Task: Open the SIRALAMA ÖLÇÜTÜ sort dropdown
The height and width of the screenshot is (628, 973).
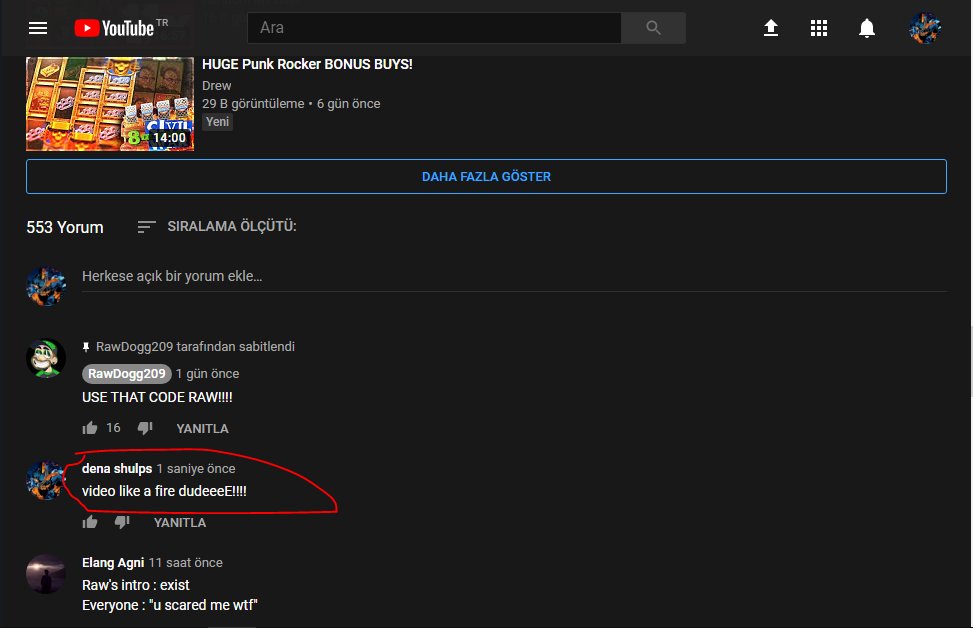Action: coord(217,227)
